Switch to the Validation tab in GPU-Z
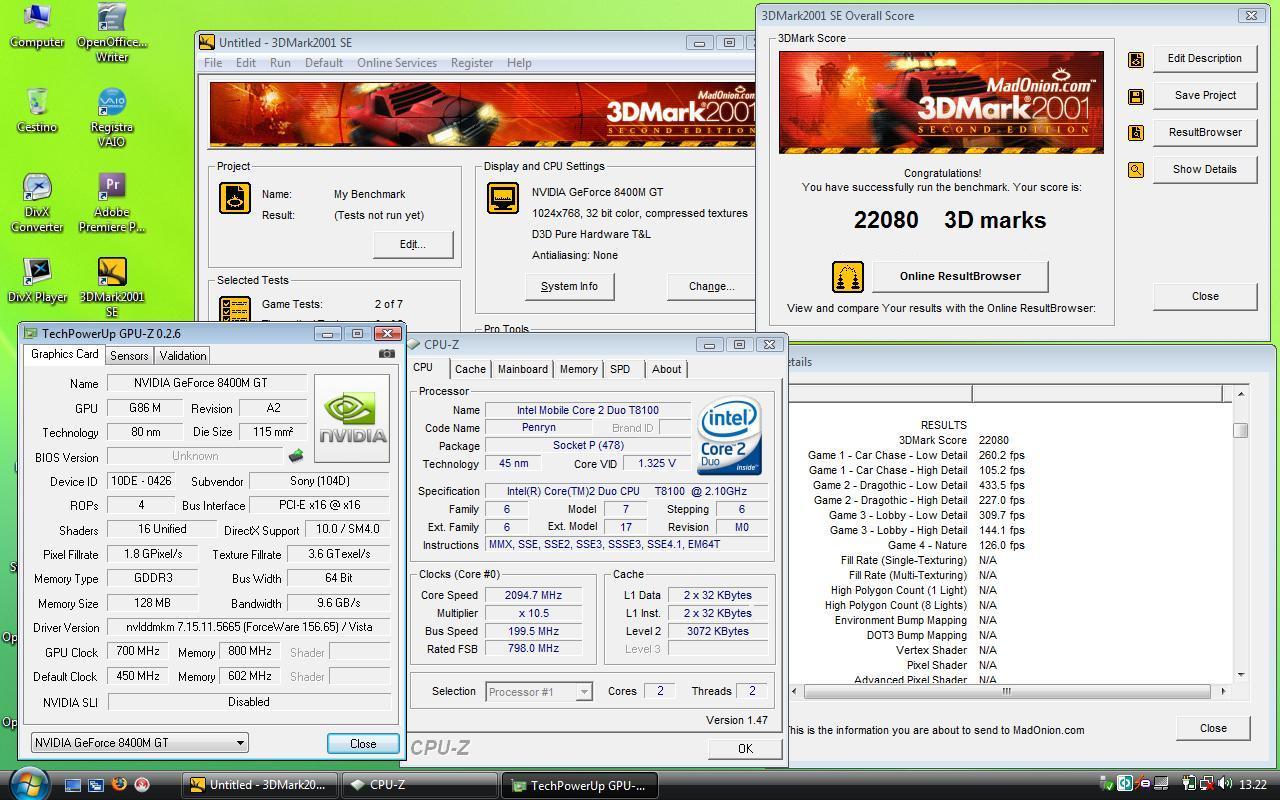 click(x=183, y=356)
